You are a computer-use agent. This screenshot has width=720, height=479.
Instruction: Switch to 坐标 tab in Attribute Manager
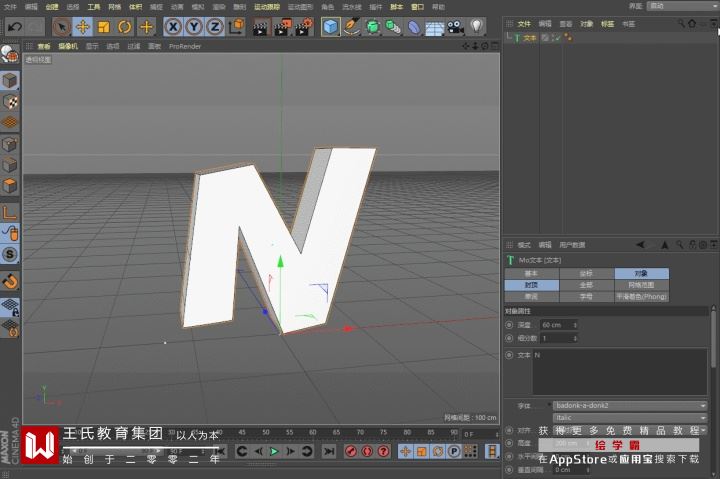pyautogui.click(x=586, y=274)
